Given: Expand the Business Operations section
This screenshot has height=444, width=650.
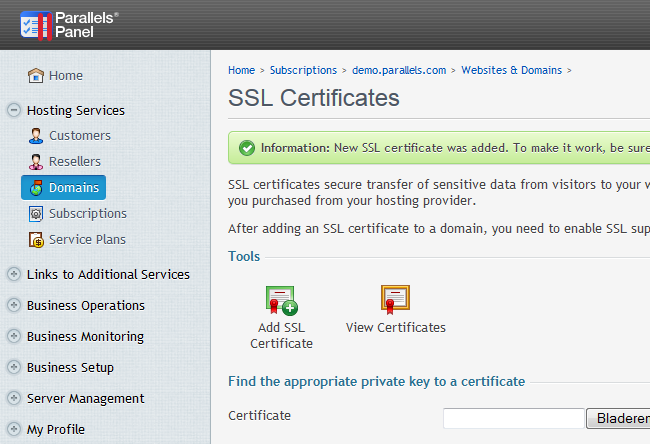Looking at the screenshot, I should [14, 306].
